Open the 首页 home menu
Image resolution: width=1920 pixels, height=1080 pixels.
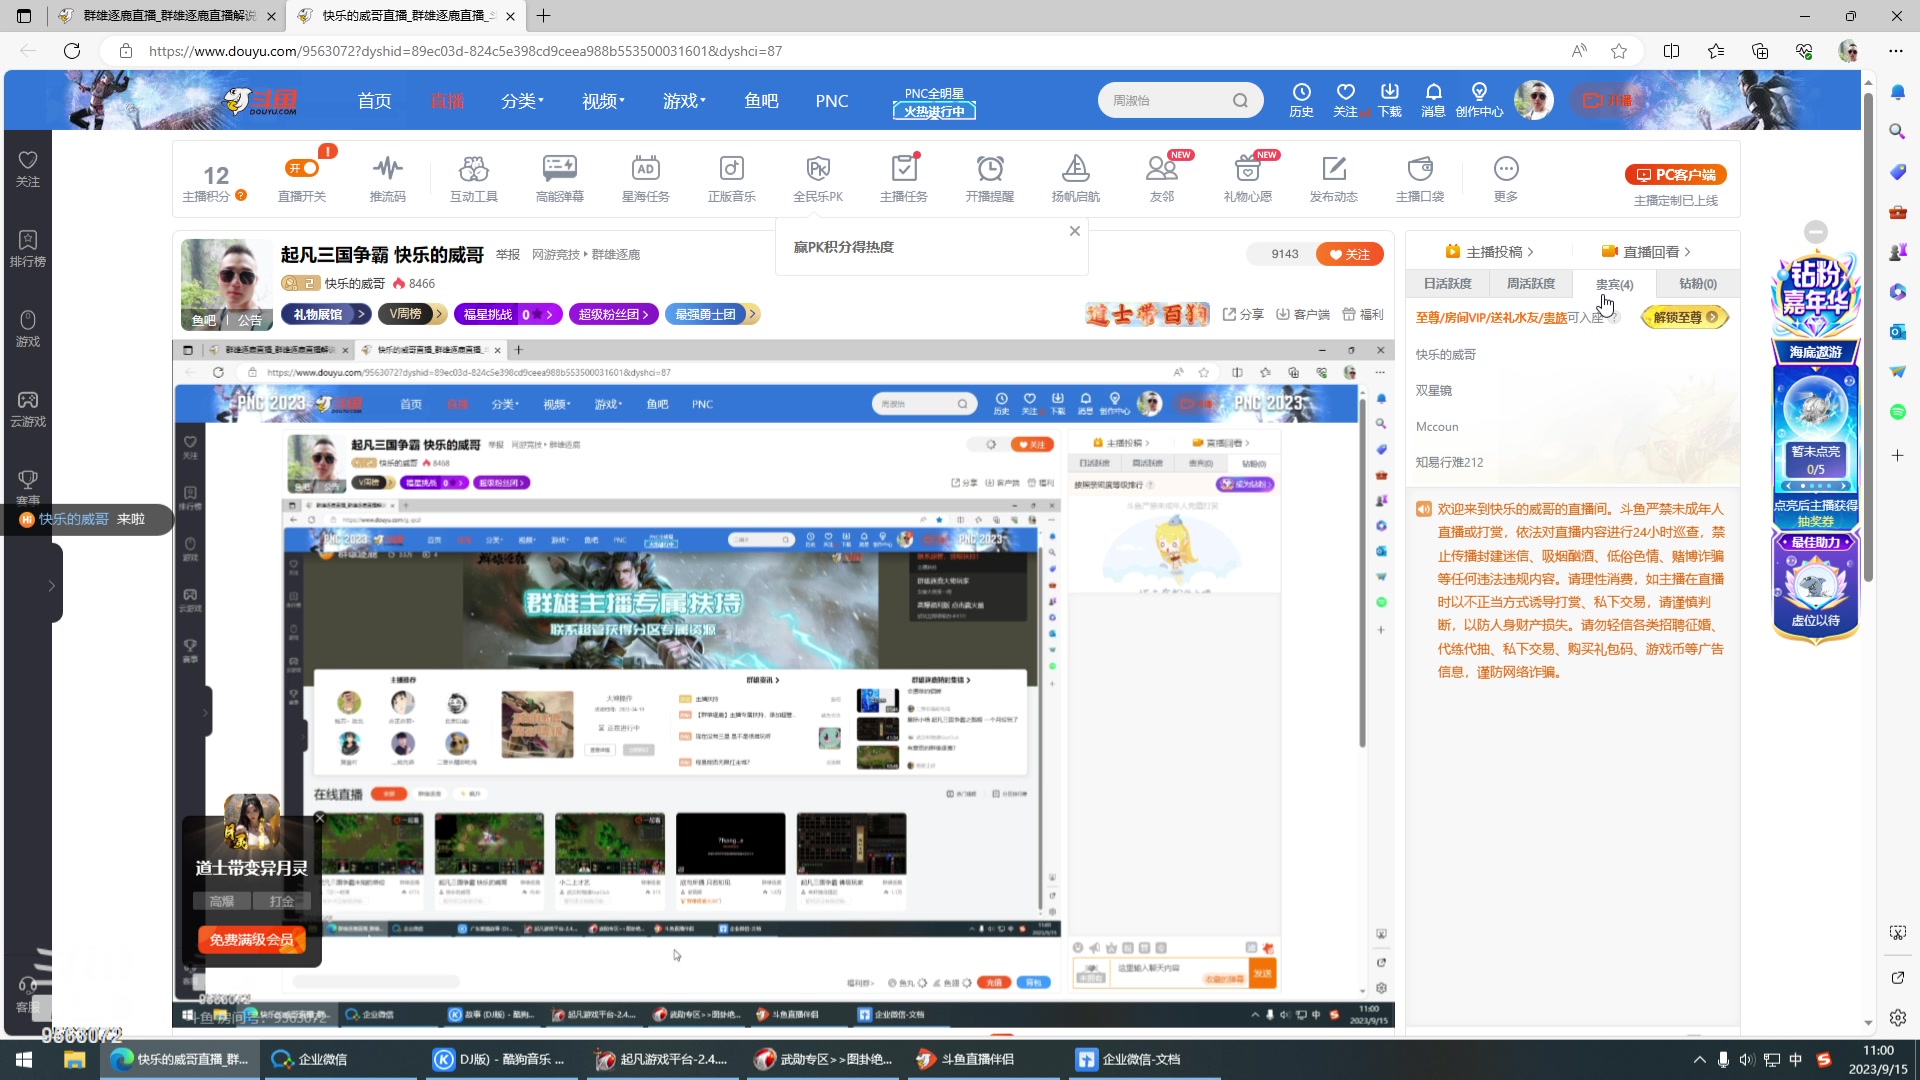click(375, 101)
